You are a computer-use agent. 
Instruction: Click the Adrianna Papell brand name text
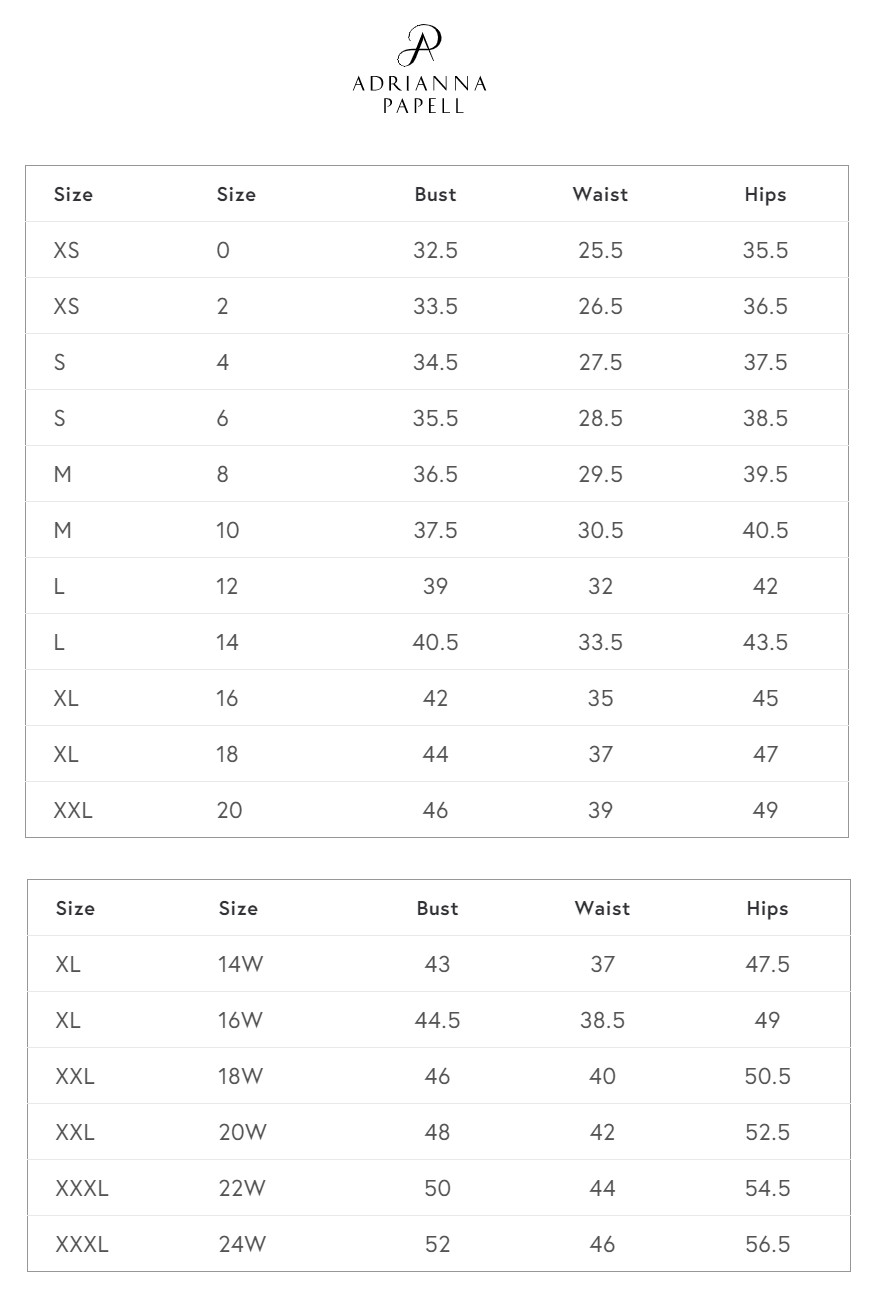pos(420,95)
